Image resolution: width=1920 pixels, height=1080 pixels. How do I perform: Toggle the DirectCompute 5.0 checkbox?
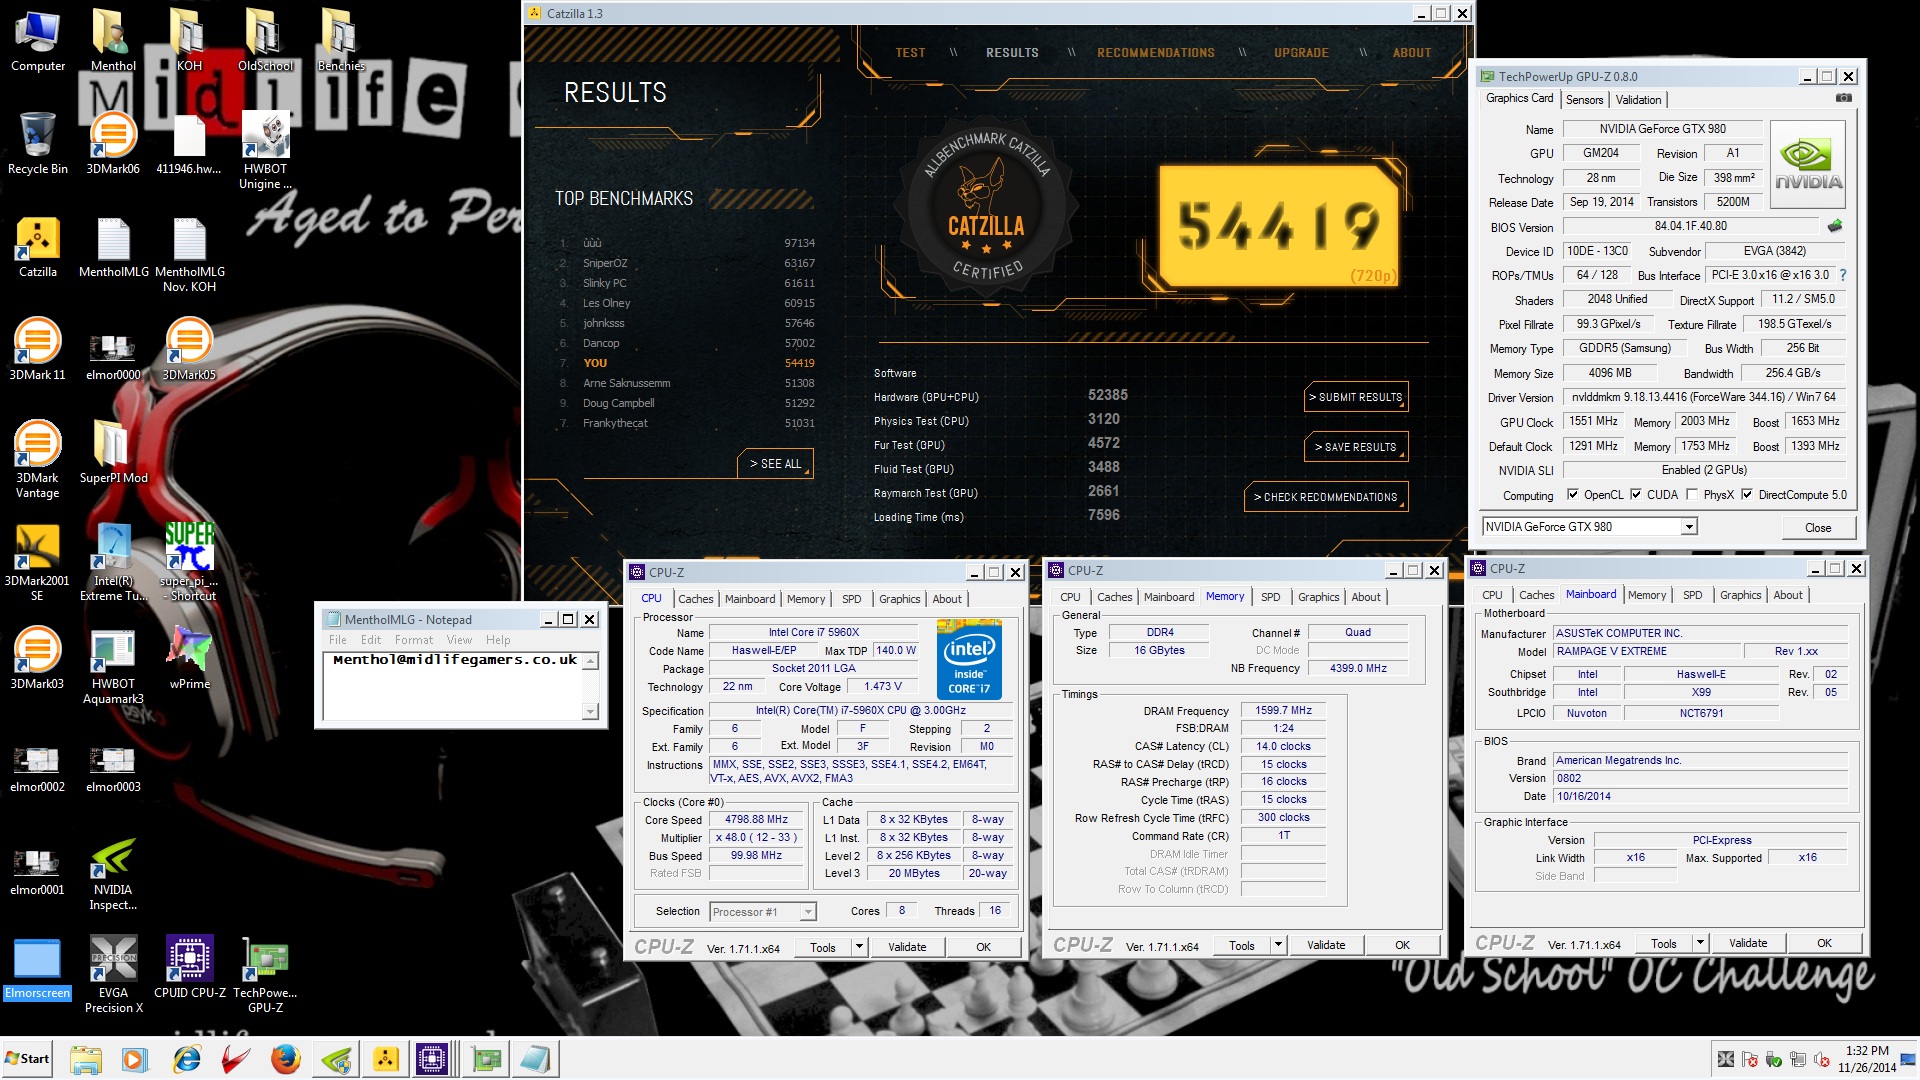tap(1747, 495)
